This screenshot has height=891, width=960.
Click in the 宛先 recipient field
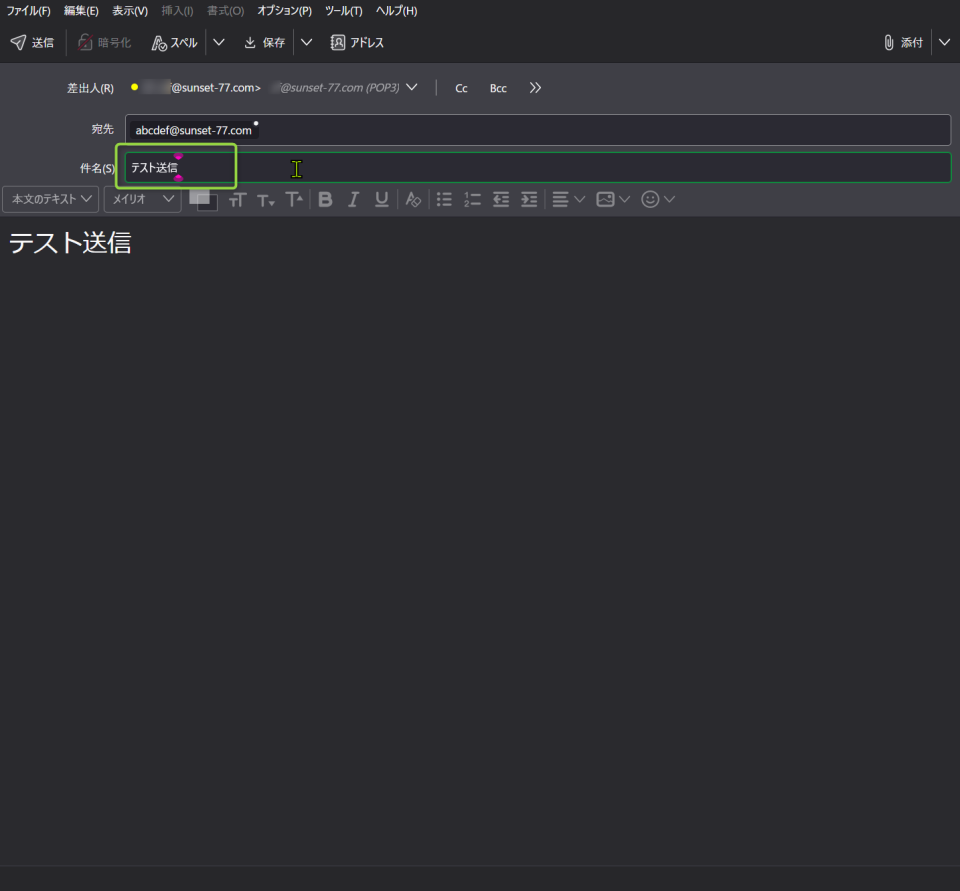click(600, 130)
